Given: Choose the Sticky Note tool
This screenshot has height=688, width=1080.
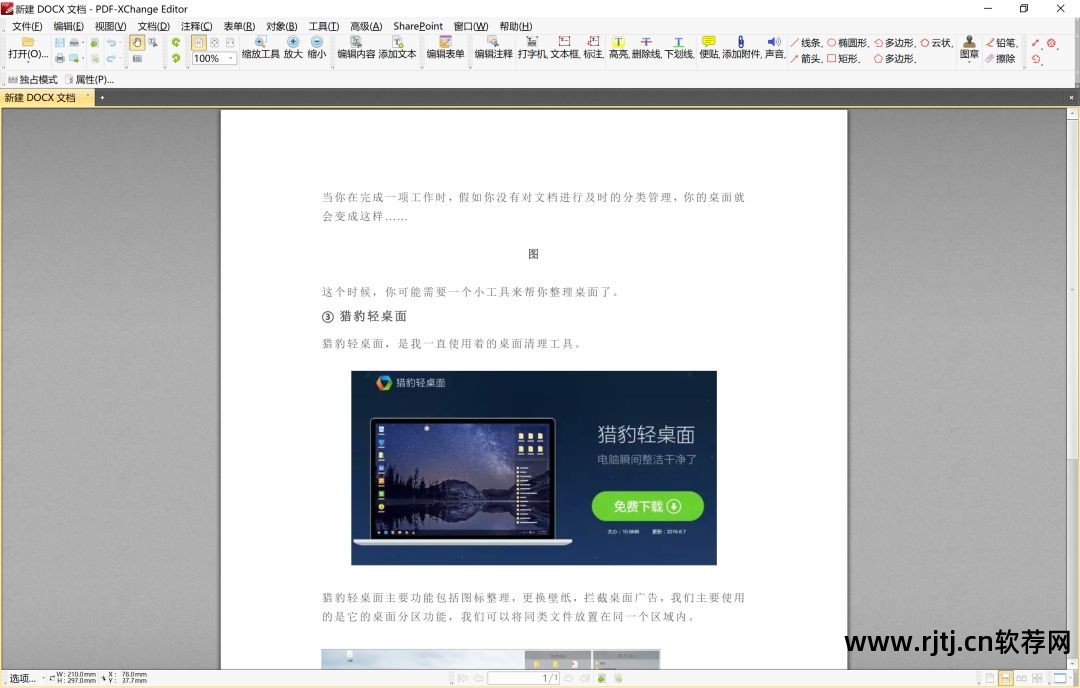Looking at the screenshot, I should (712, 45).
